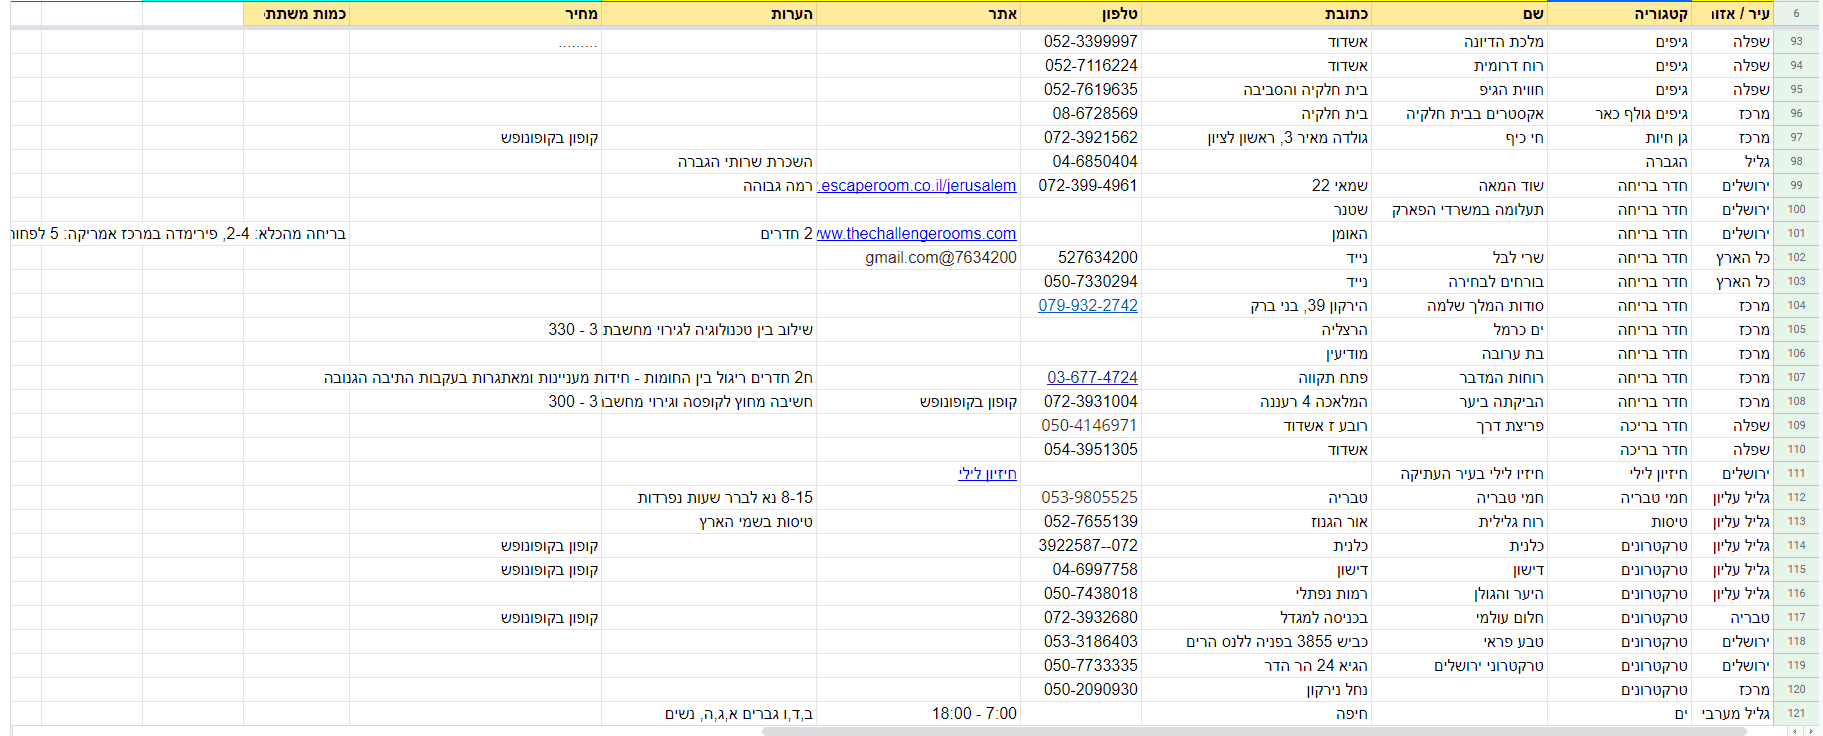Open the escaperoom.co.il/jerusalem link
The height and width of the screenshot is (736, 1823).
coord(917,186)
